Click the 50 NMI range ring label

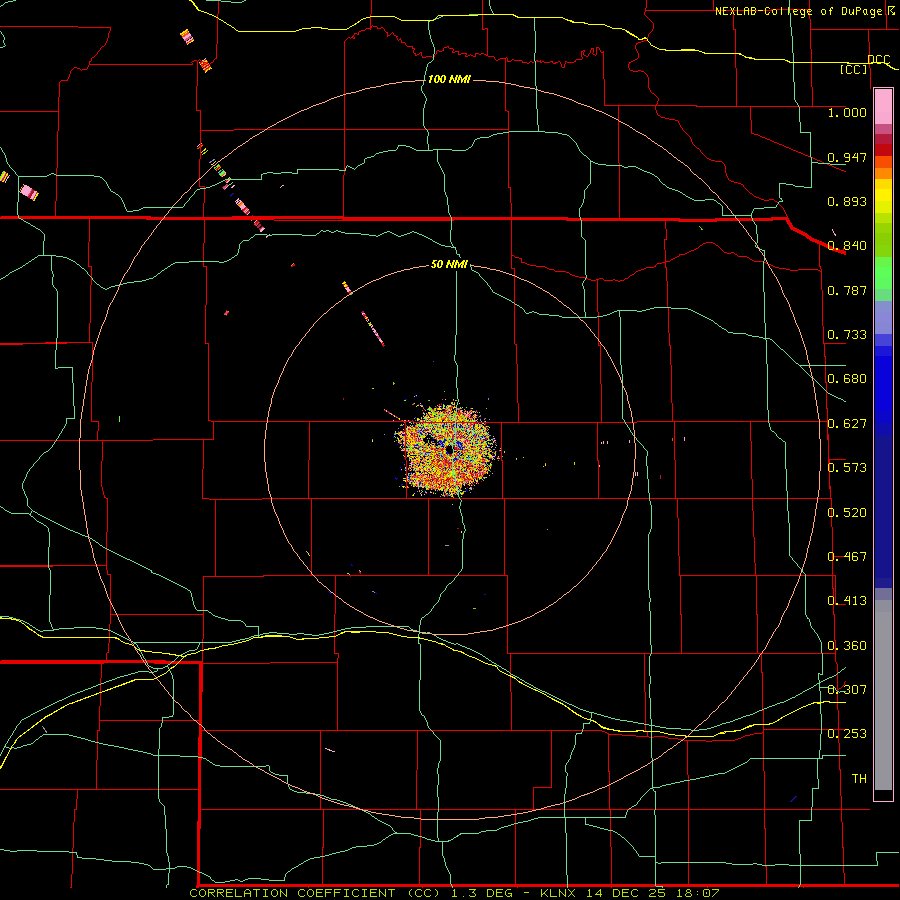click(x=449, y=264)
